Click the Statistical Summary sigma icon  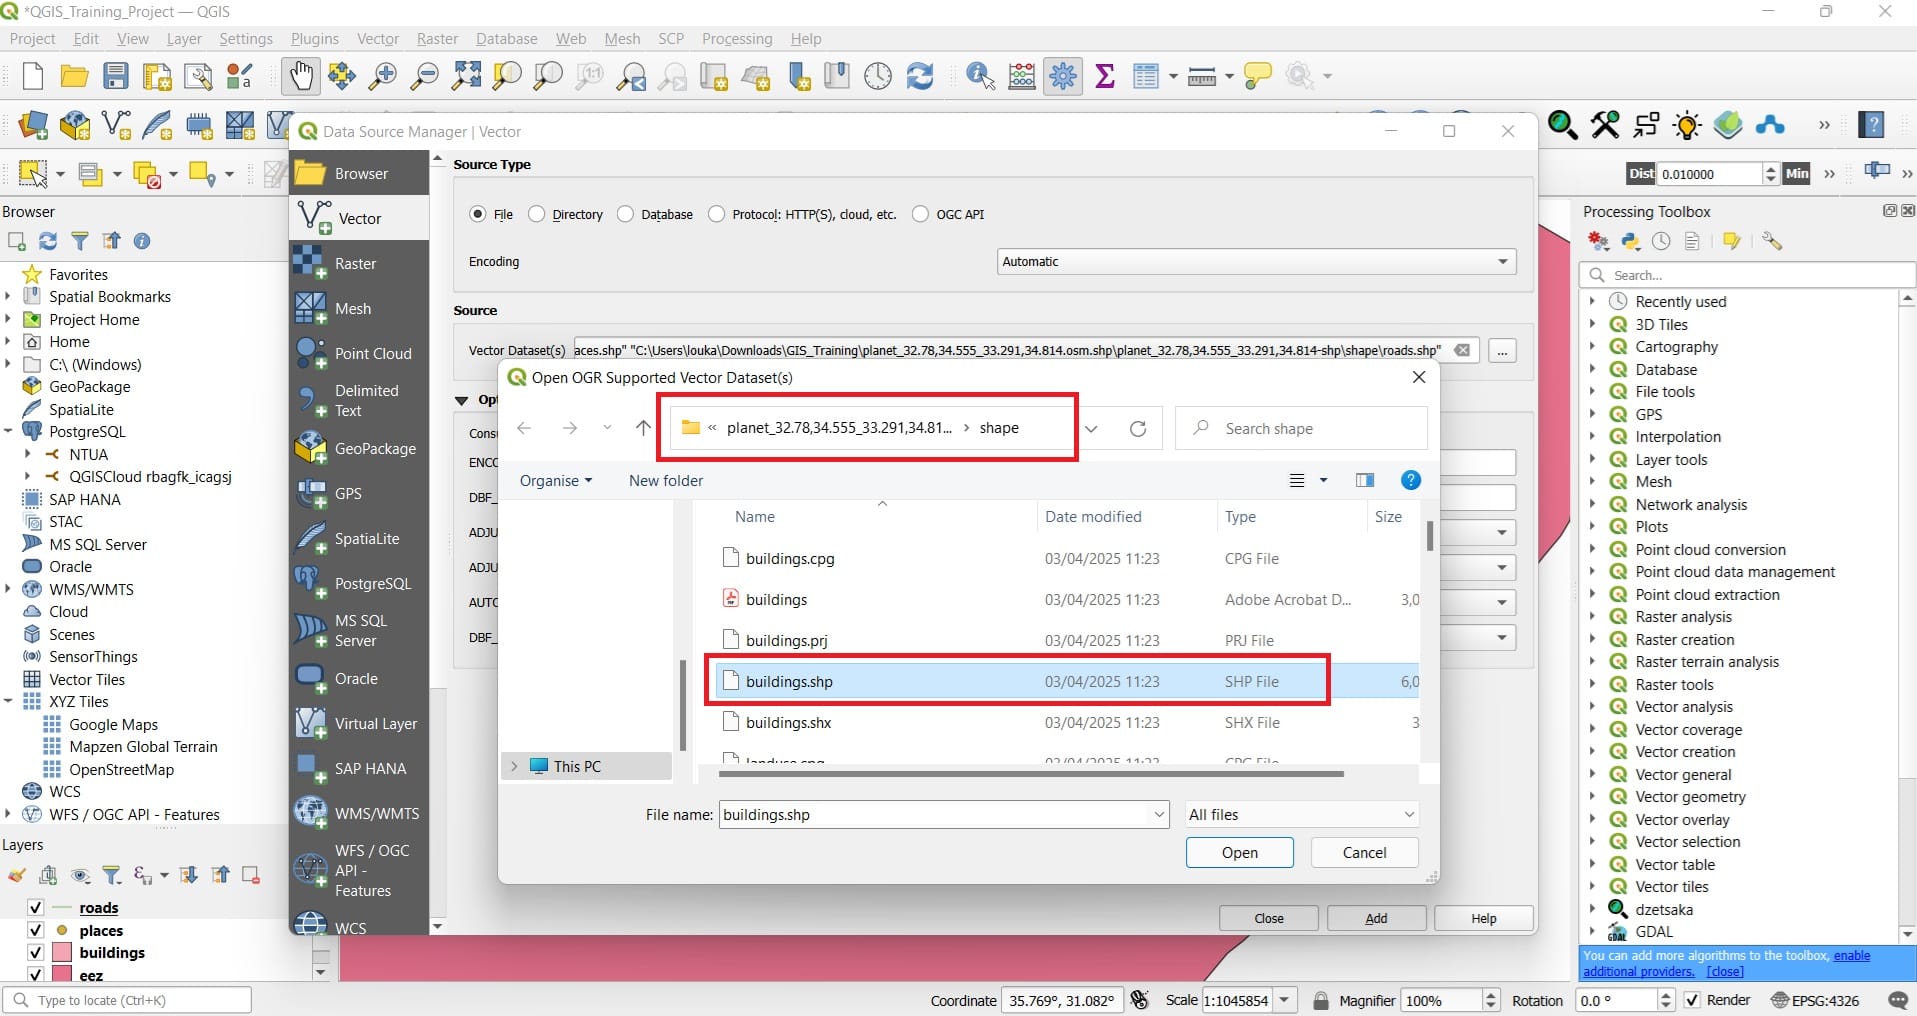click(1105, 76)
